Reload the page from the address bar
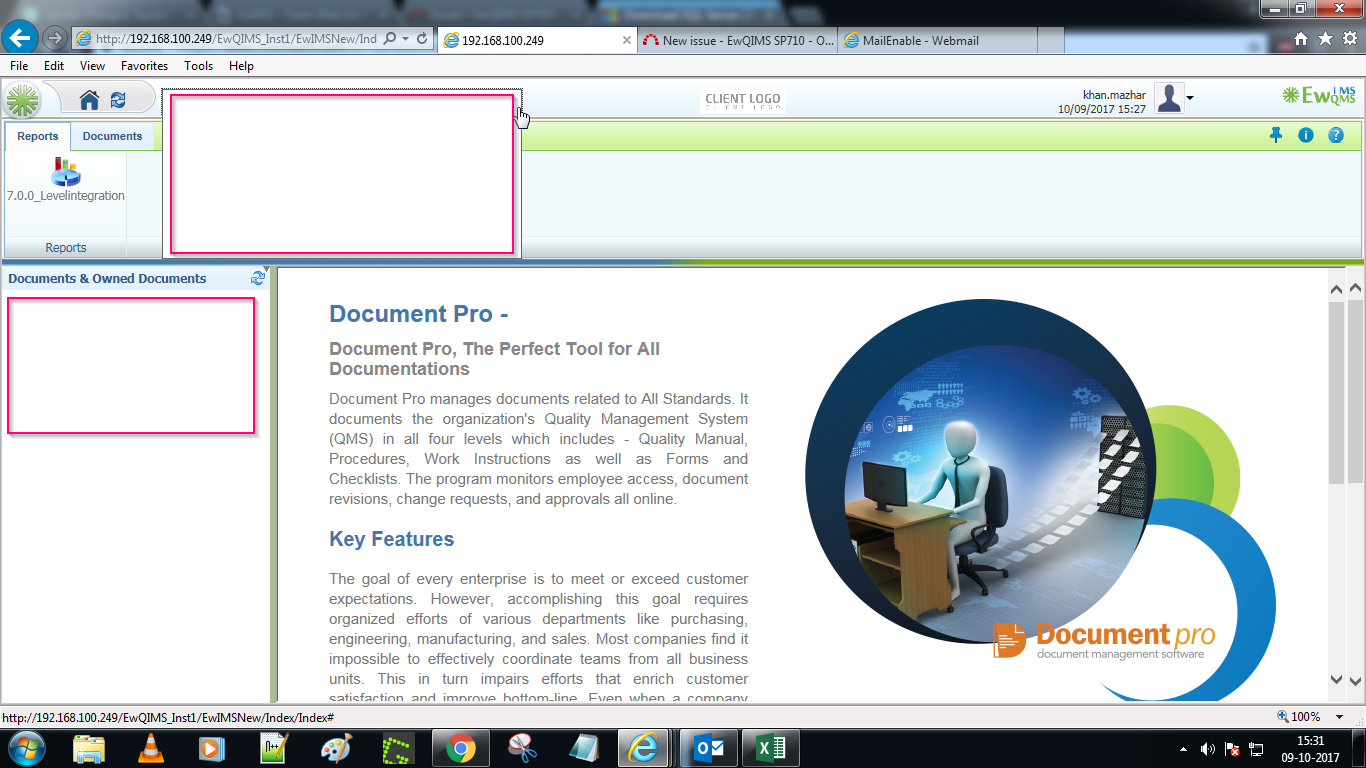 pos(422,39)
